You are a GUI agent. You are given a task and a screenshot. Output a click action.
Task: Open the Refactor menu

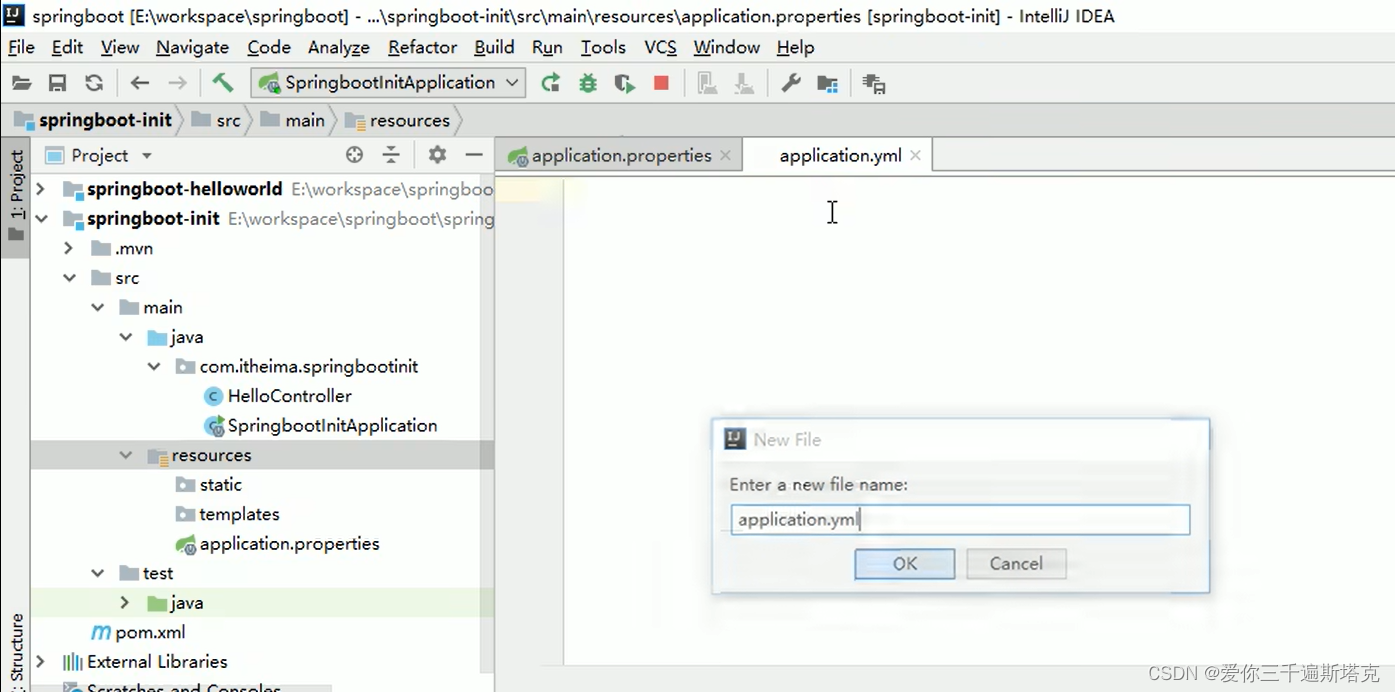click(x=422, y=47)
